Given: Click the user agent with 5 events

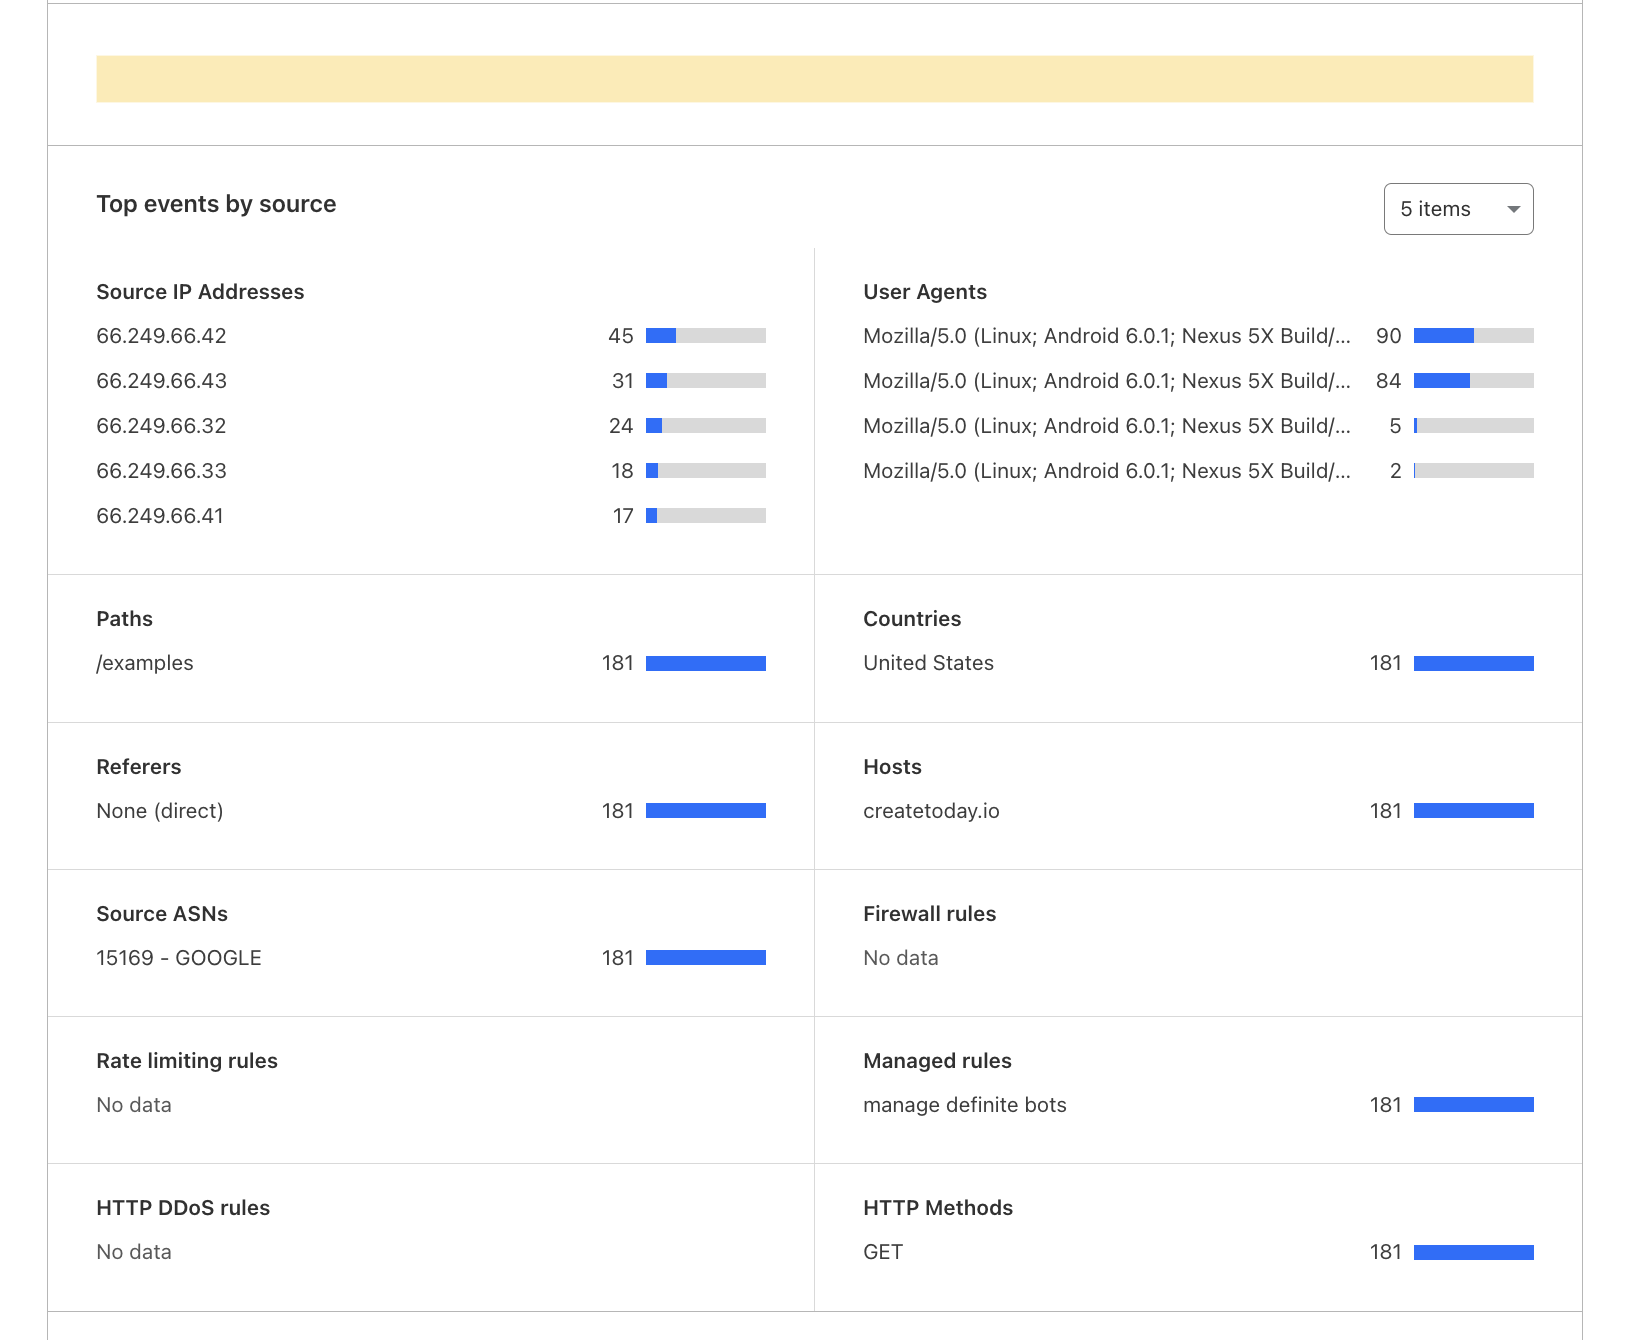Looking at the screenshot, I should click(x=1106, y=426).
